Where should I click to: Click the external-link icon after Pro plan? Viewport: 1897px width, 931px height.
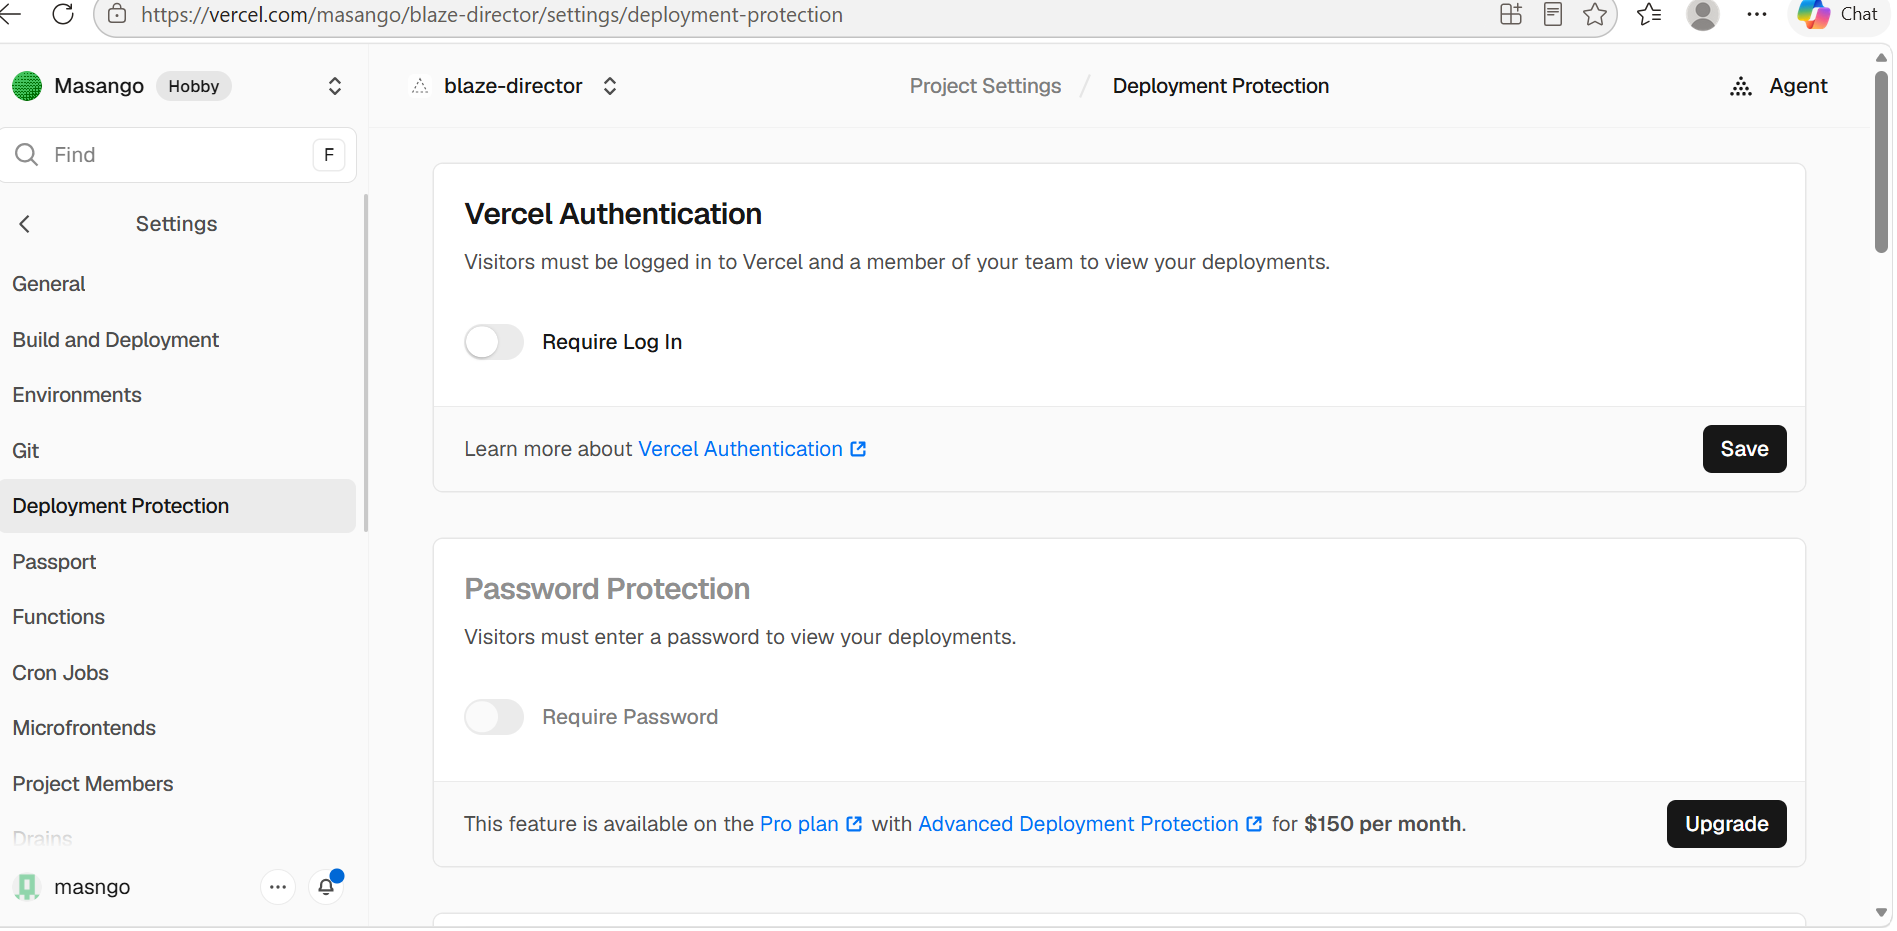click(854, 824)
